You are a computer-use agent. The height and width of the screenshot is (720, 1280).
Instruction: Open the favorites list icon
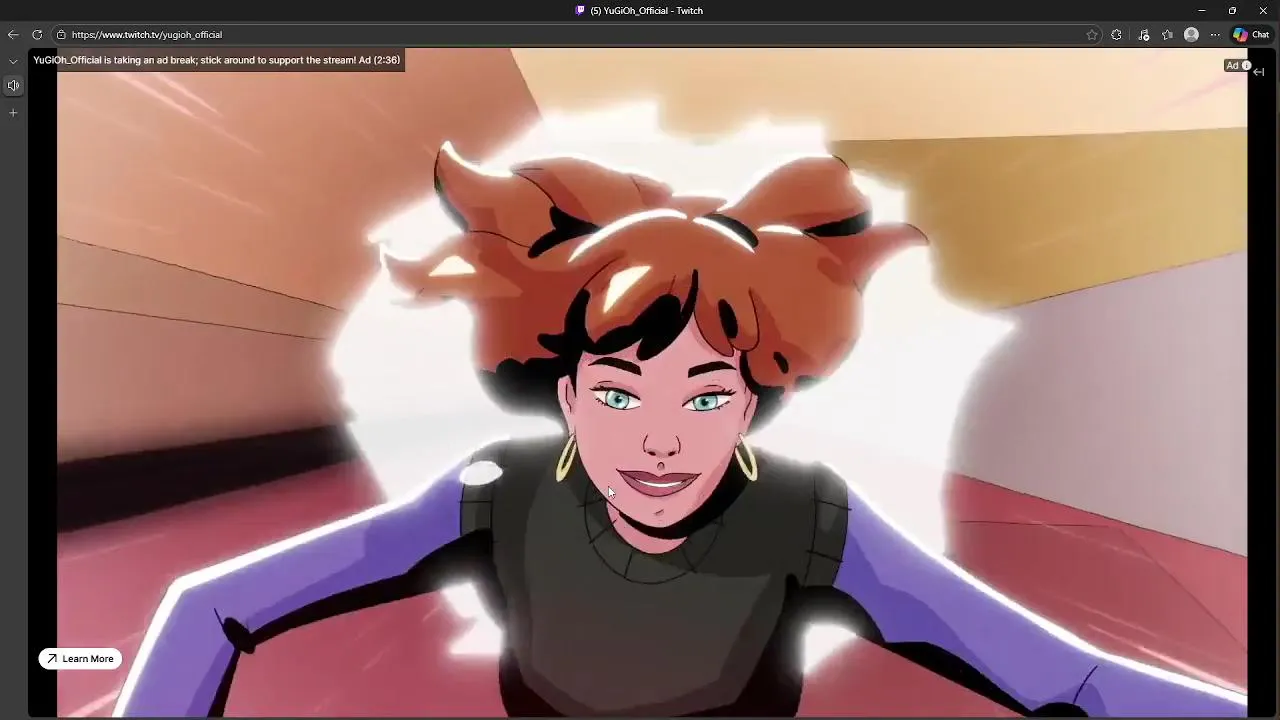pyautogui.click(x=1167, y=34)
